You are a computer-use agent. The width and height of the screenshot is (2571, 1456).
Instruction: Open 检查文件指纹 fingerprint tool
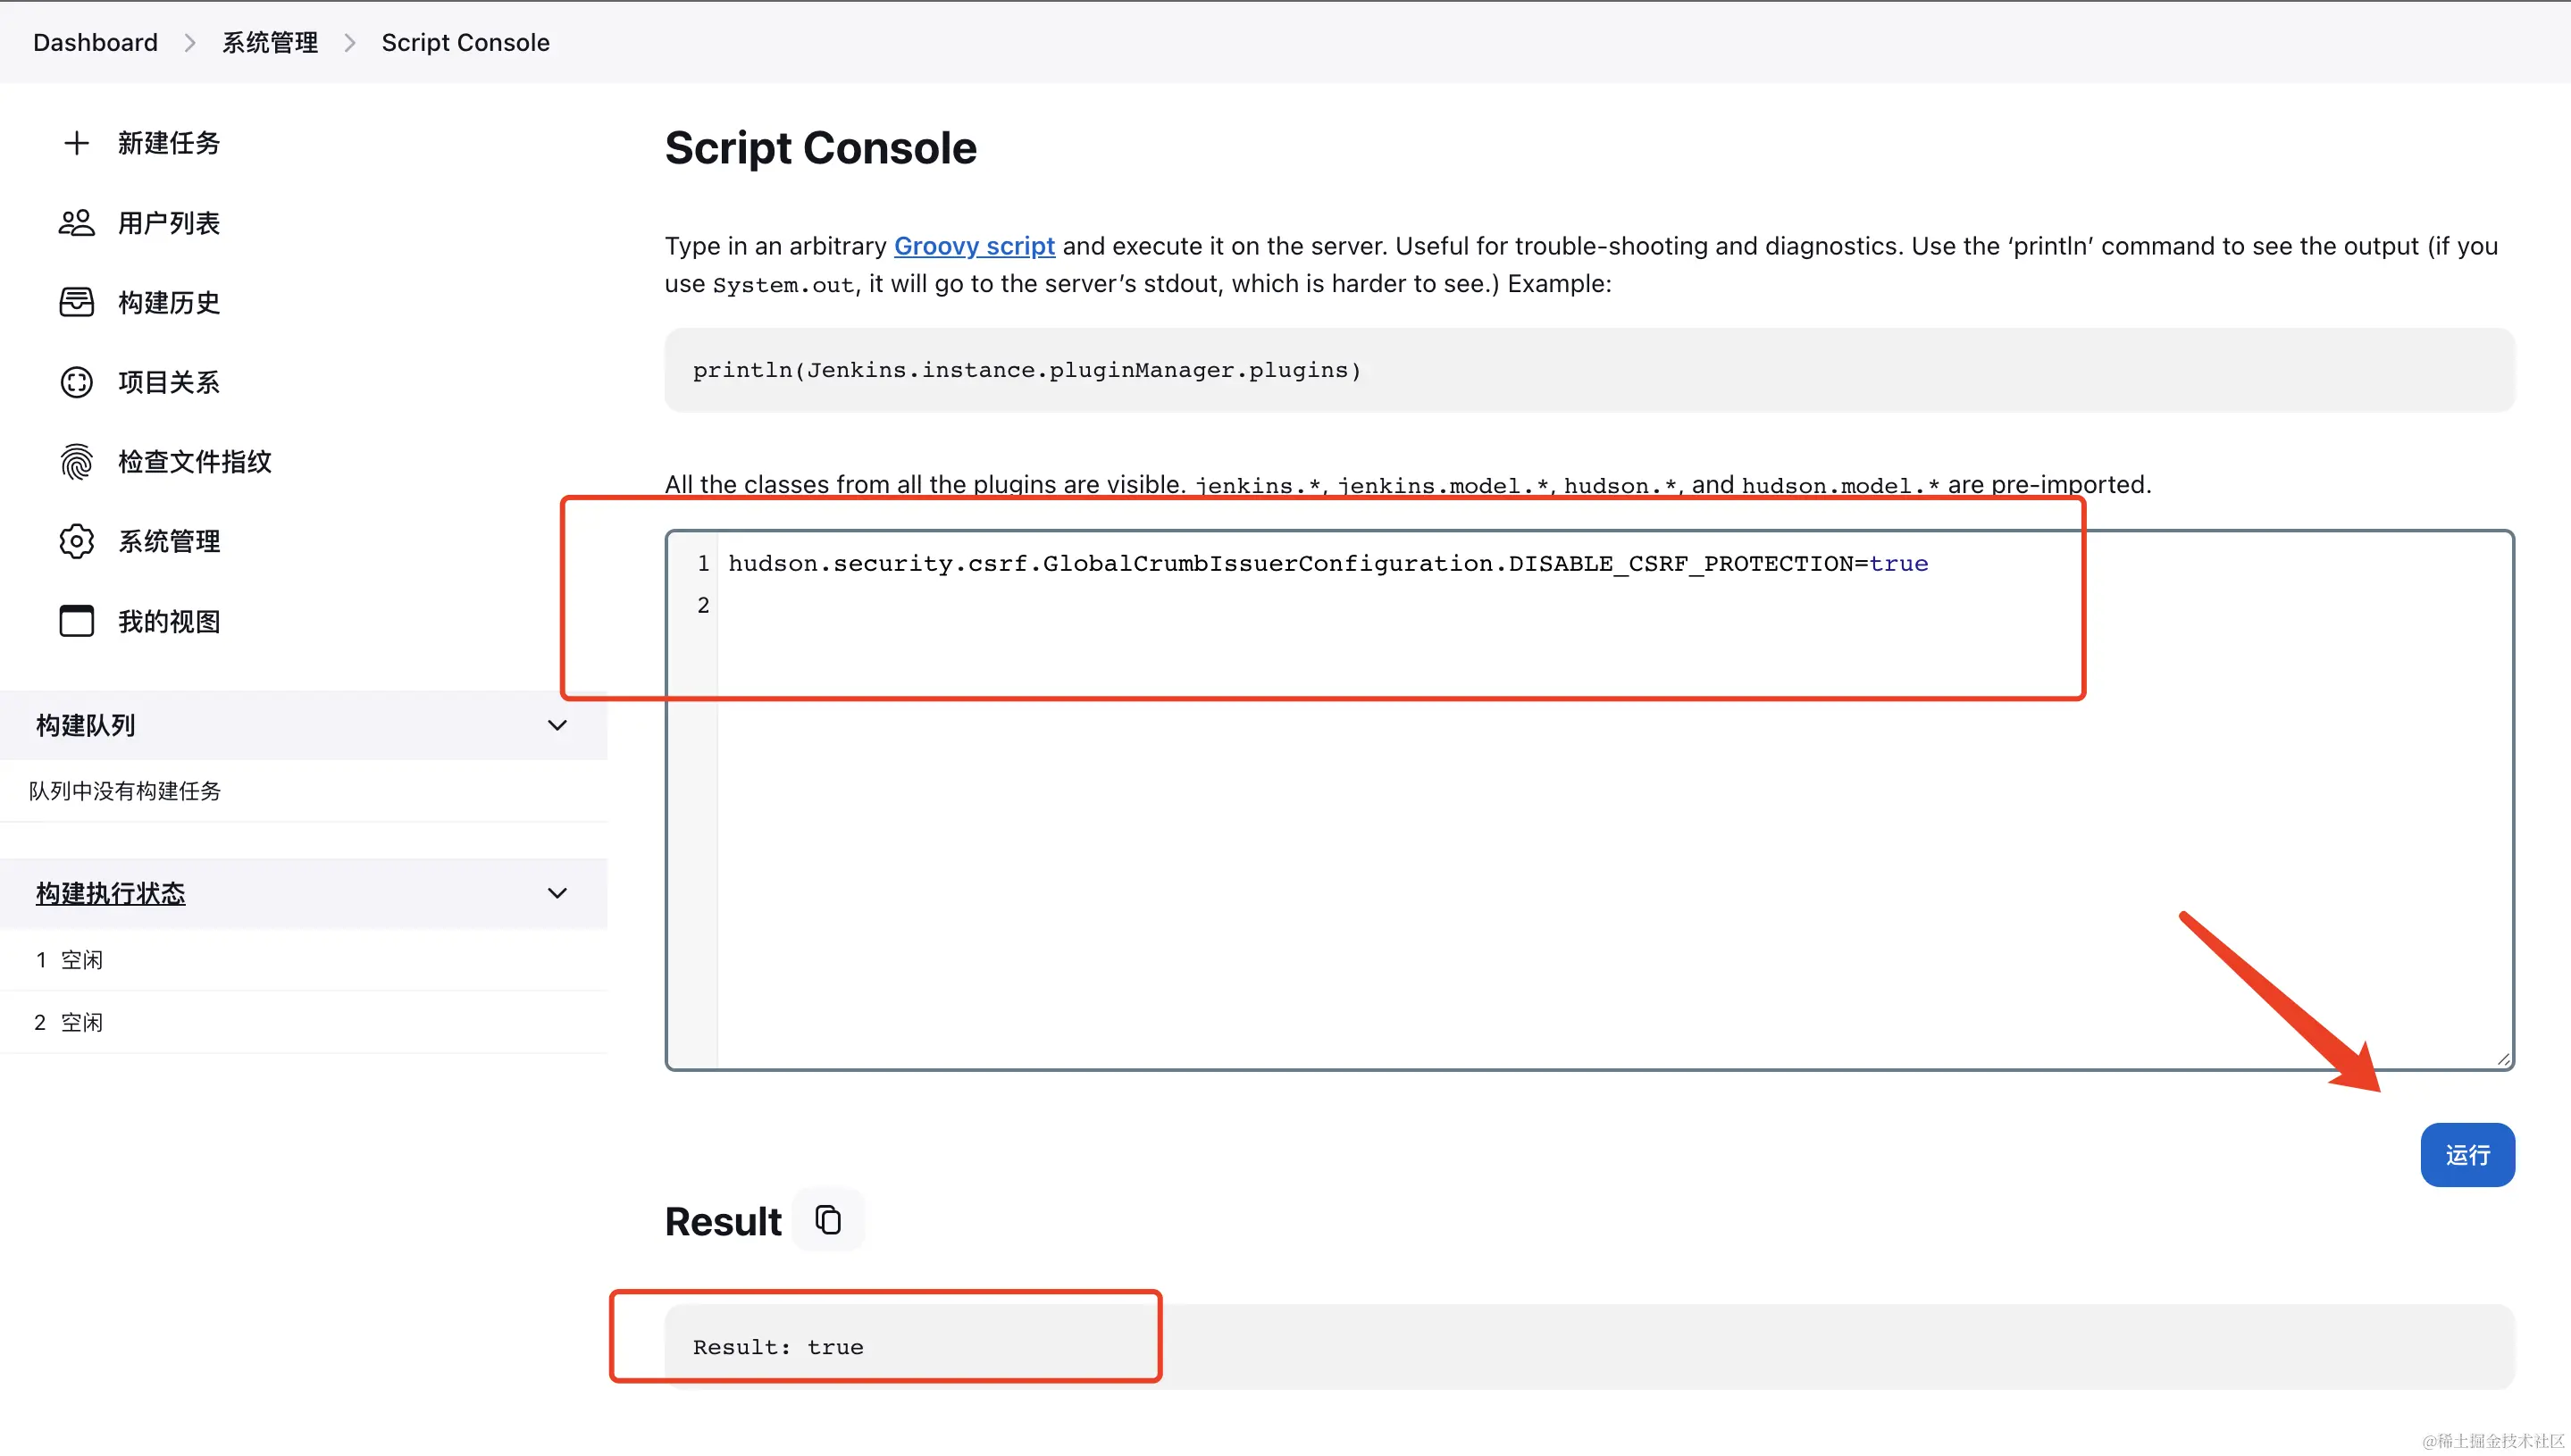(193, 461)
